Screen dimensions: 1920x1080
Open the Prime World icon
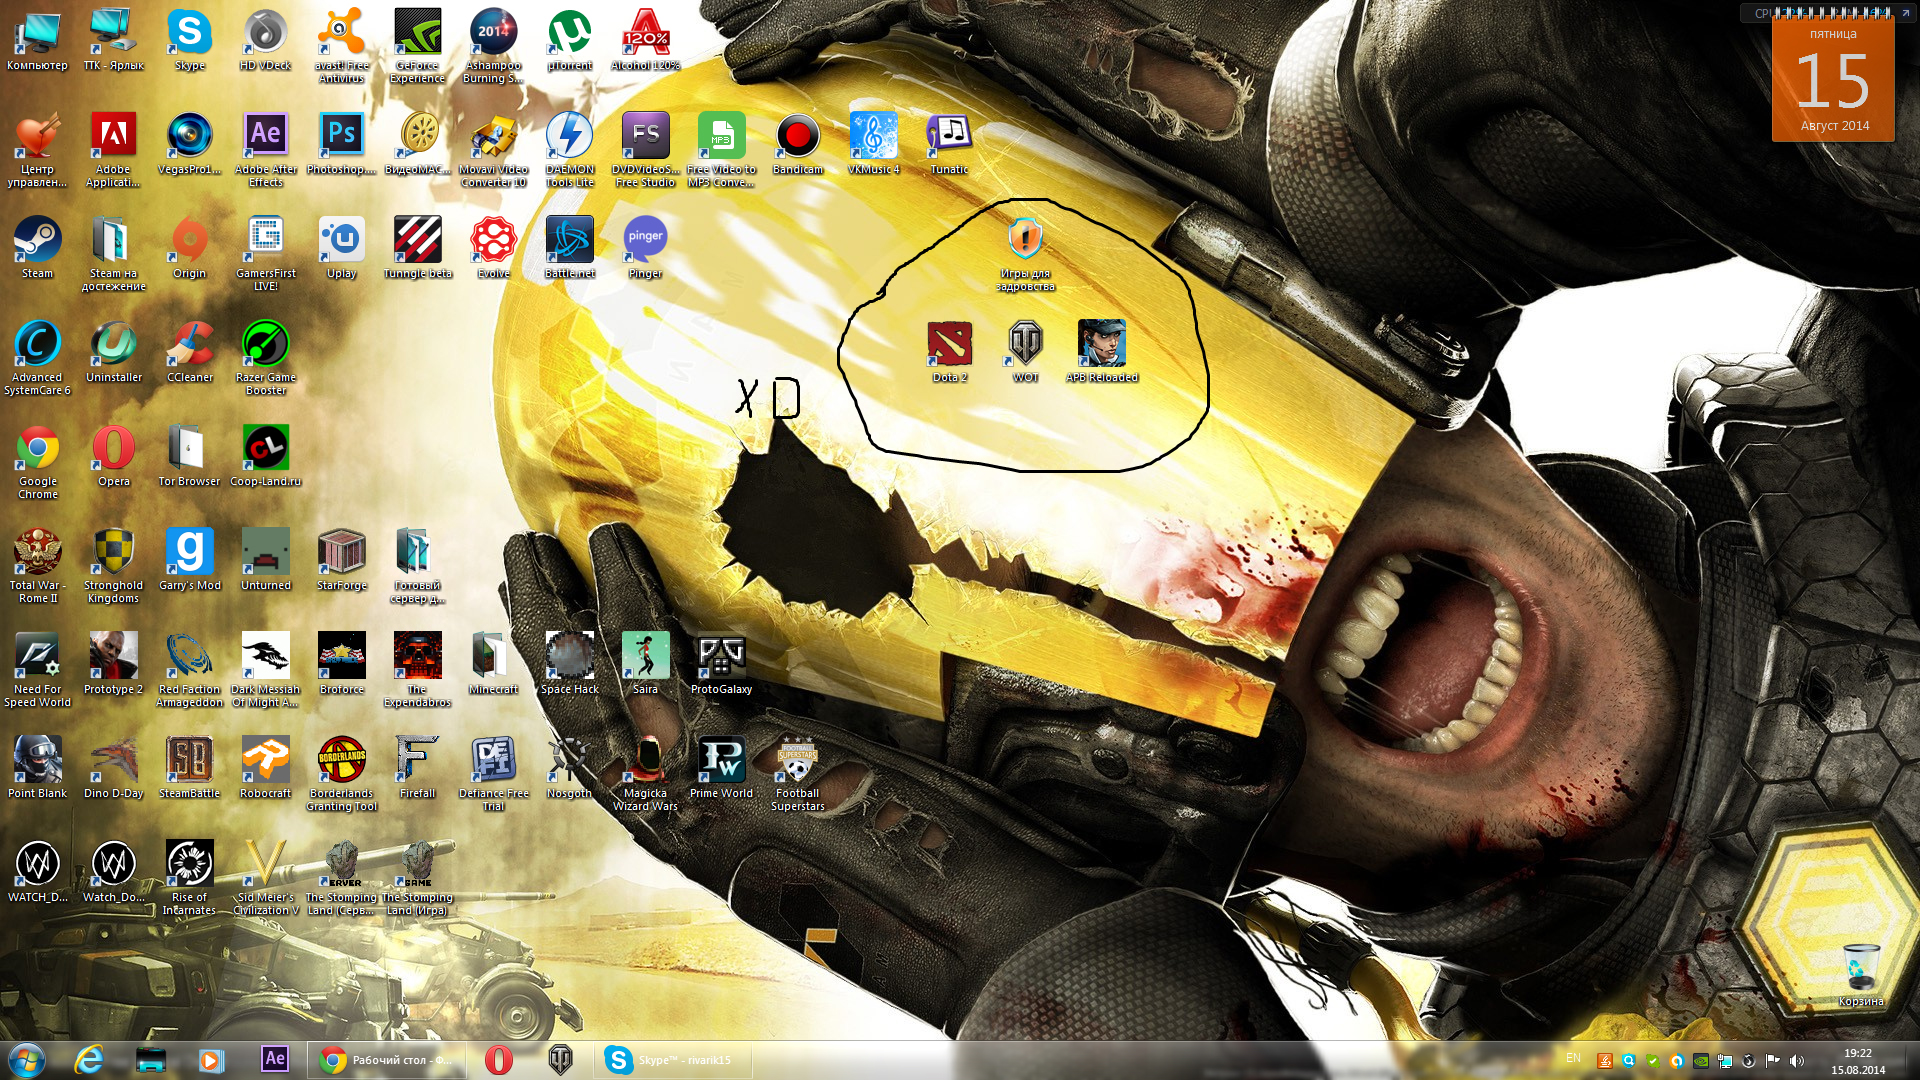tap(721, 767)
